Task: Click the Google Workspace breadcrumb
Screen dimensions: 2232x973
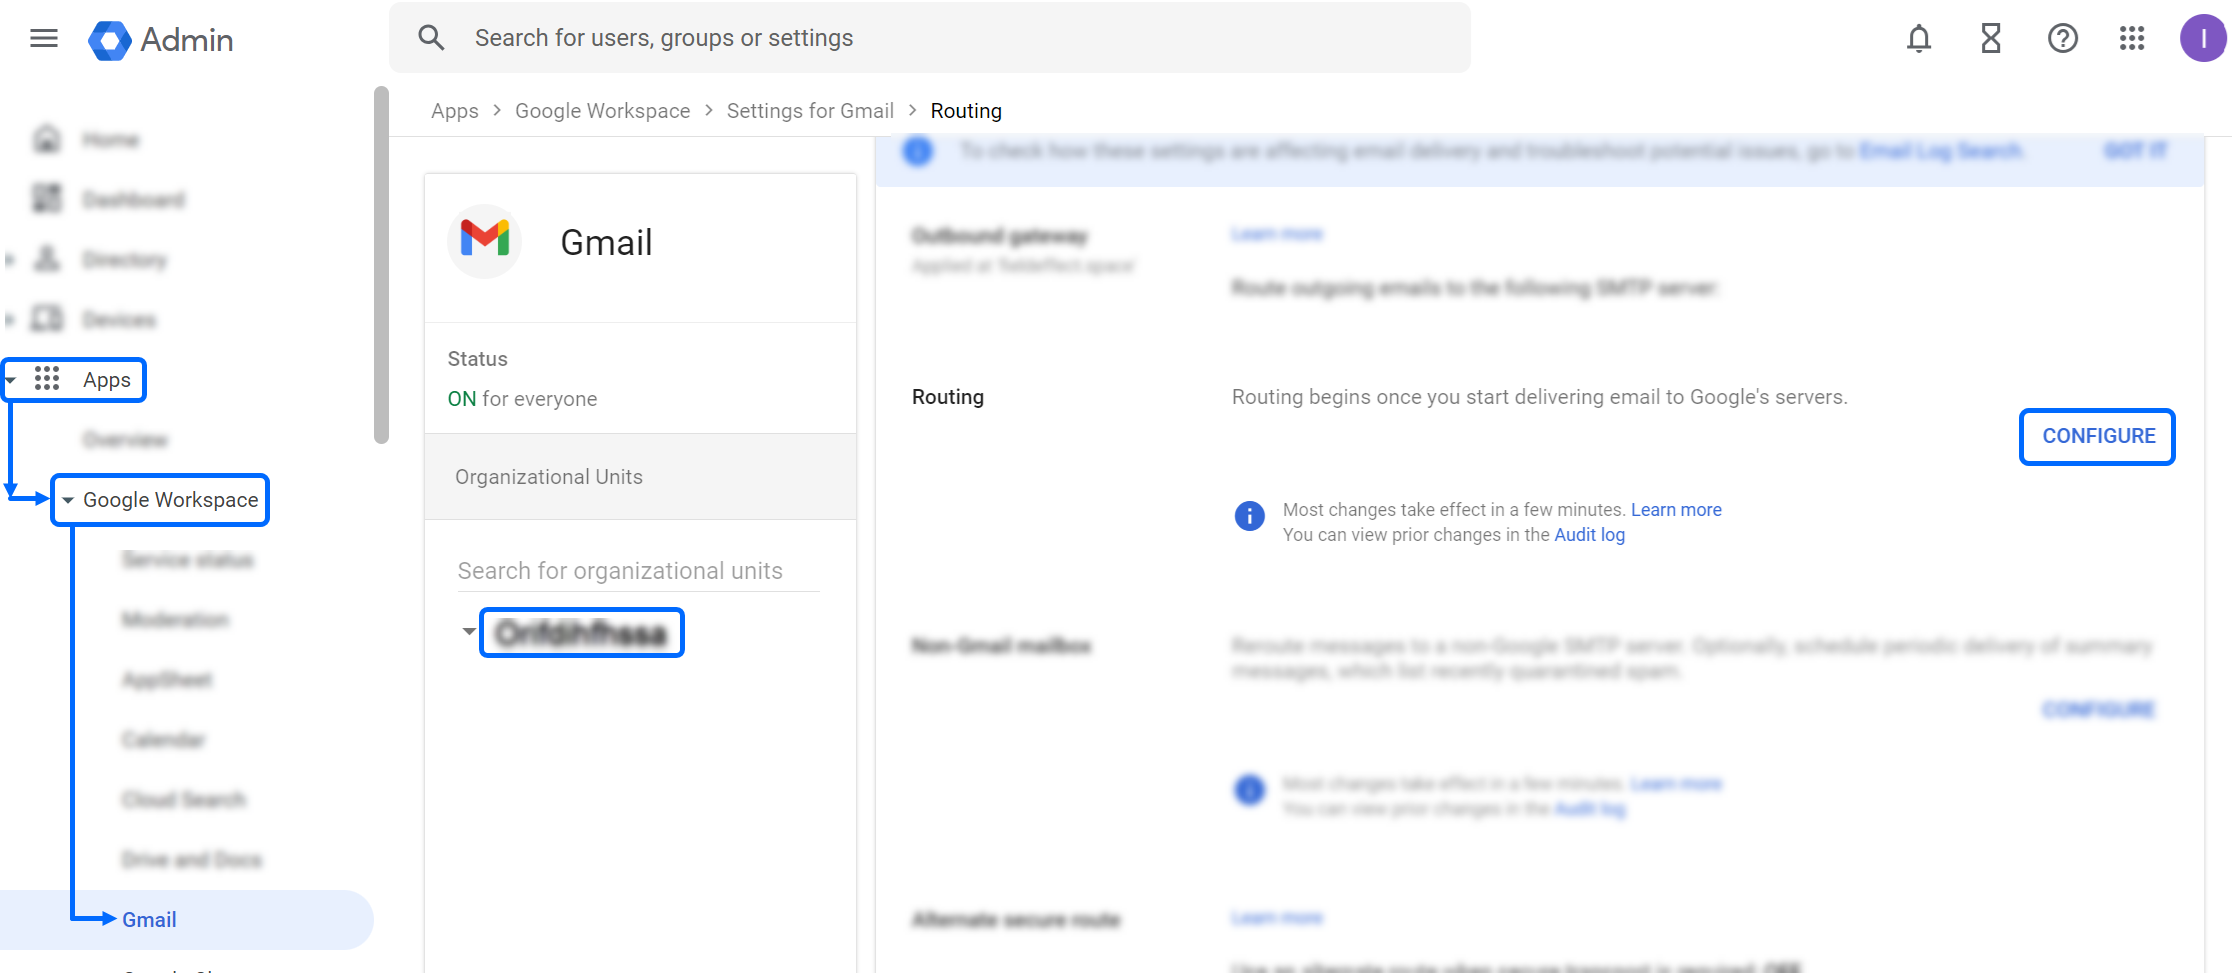Action: click(x=602, y=111)
